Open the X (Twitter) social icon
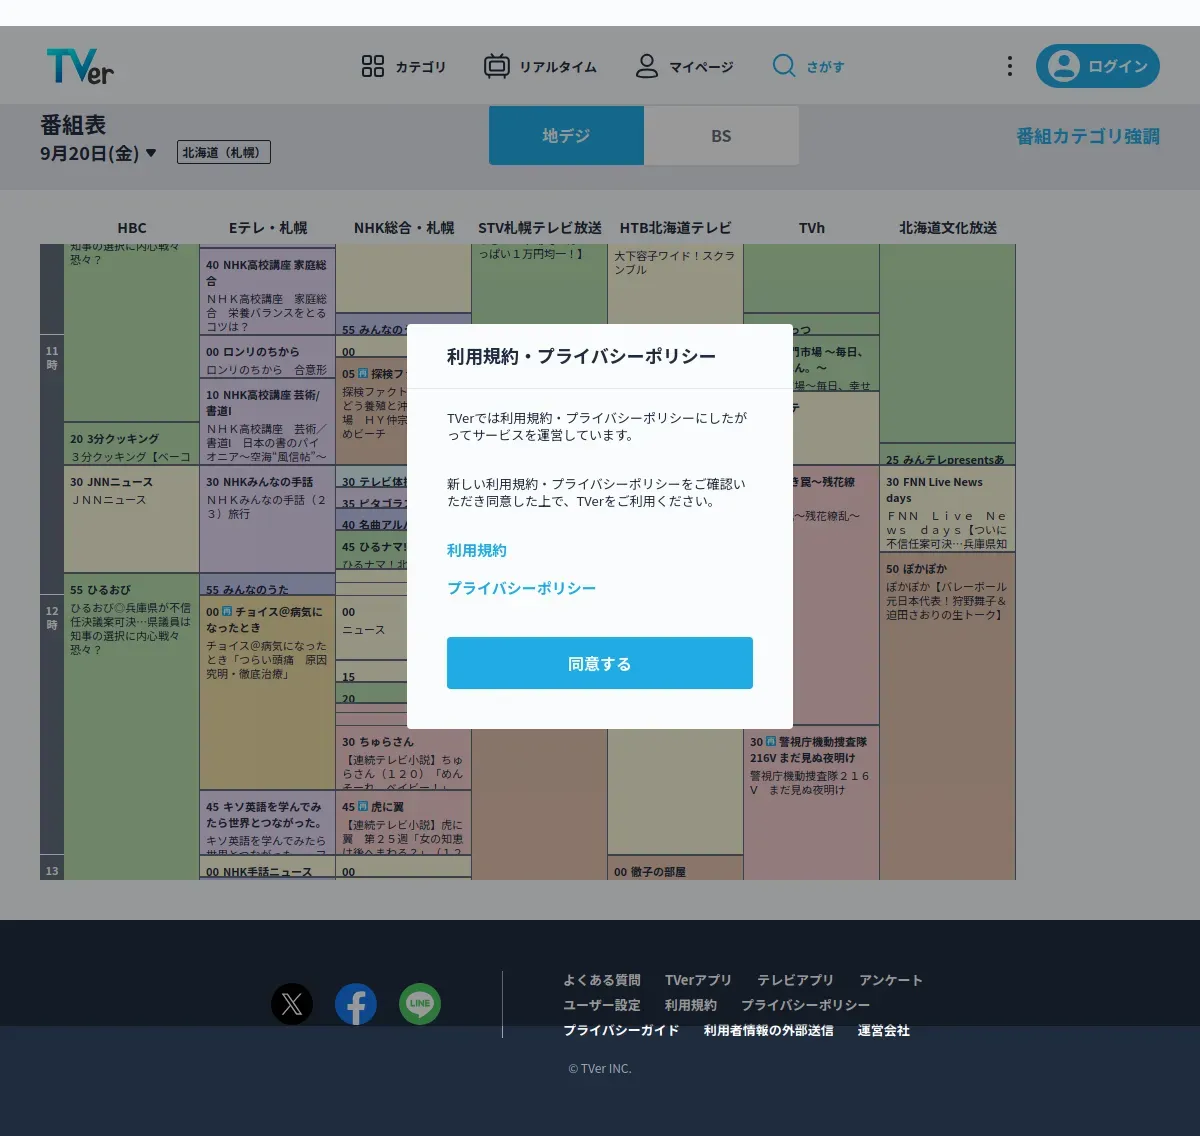Screen dimensions: 1200x1136 click(292, 1004)
